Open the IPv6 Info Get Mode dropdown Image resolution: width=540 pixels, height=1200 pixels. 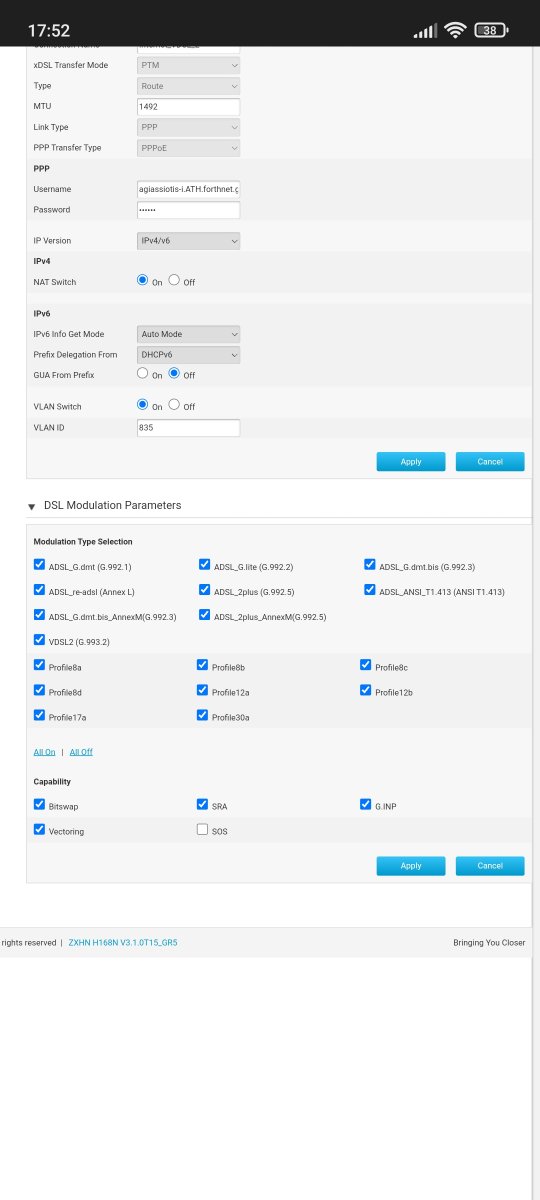pyautogui.click(x=188, y=334)
